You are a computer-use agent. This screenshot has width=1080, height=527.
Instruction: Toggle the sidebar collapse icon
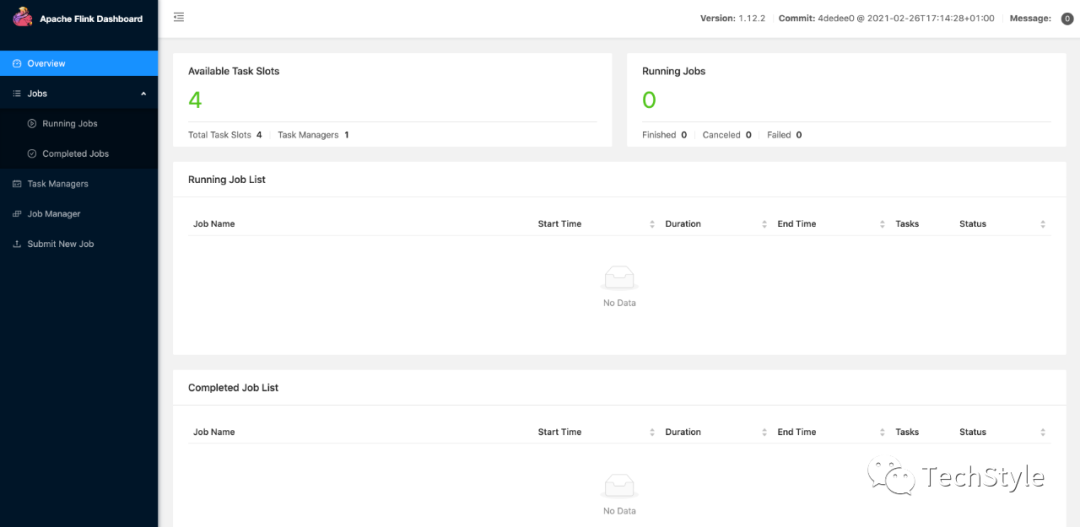point(178,18)
